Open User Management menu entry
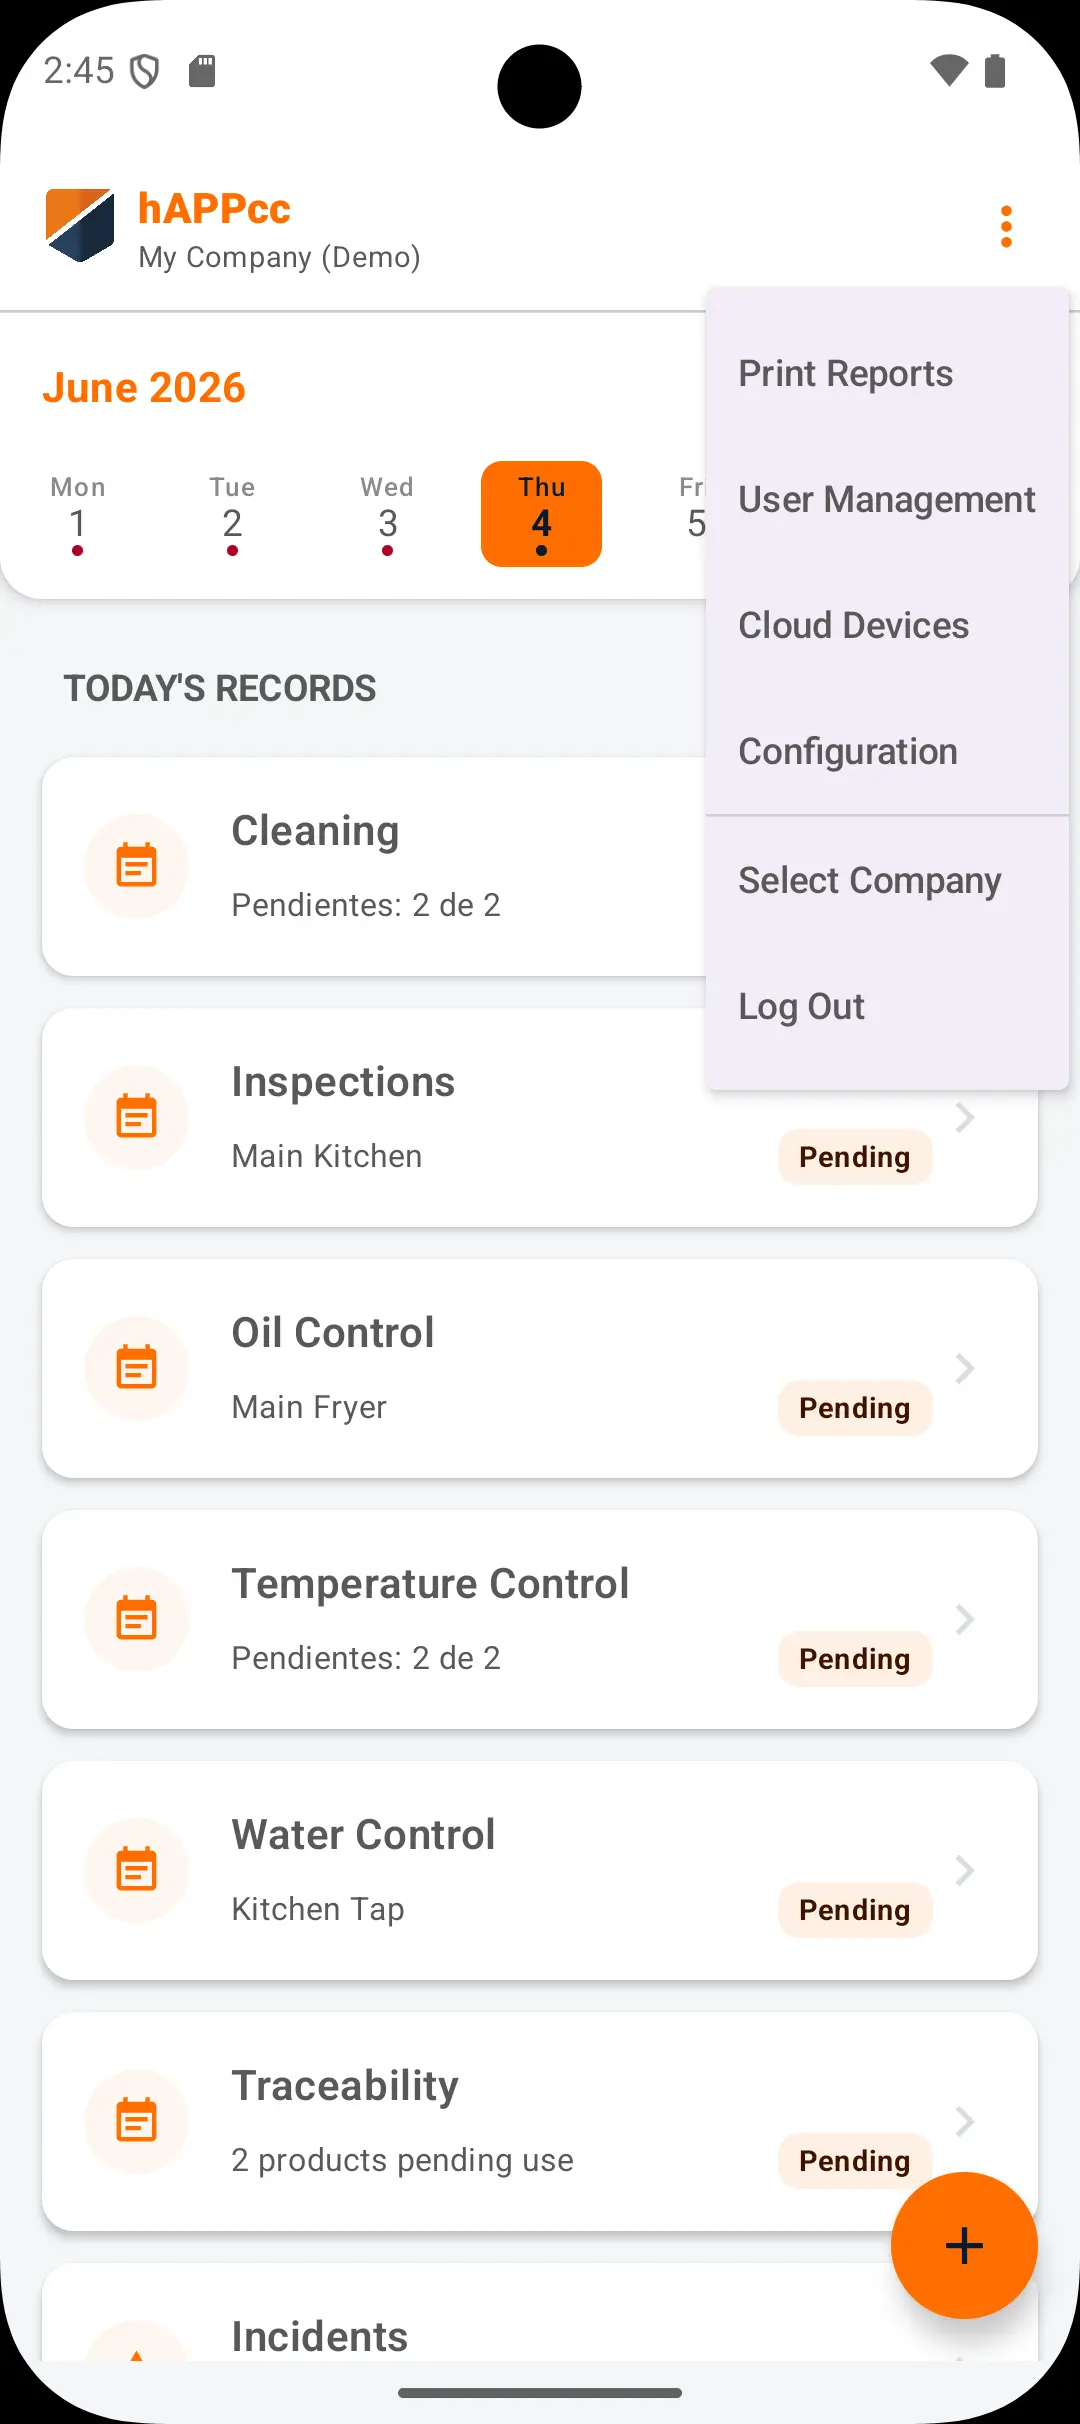This screenshot has height=2424, width=1080. pyautogui.click(x=887, y=500)
